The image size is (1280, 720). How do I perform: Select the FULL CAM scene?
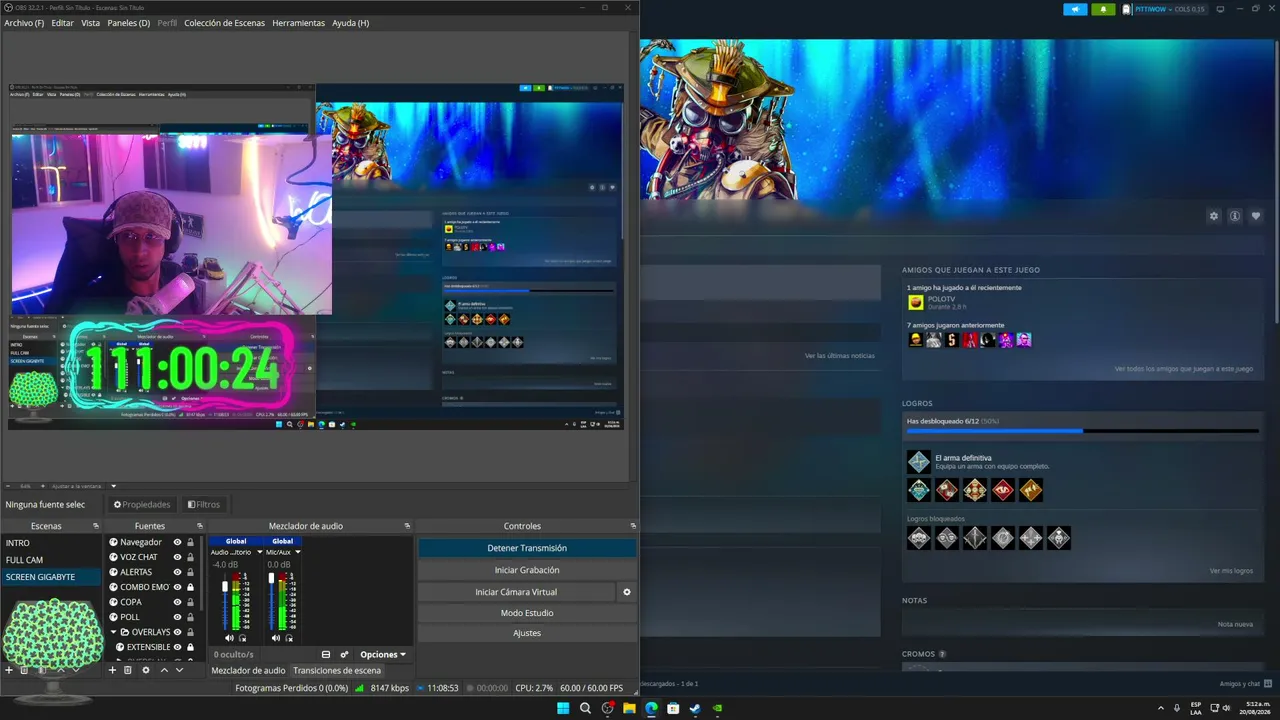click(x=51, y=560)
